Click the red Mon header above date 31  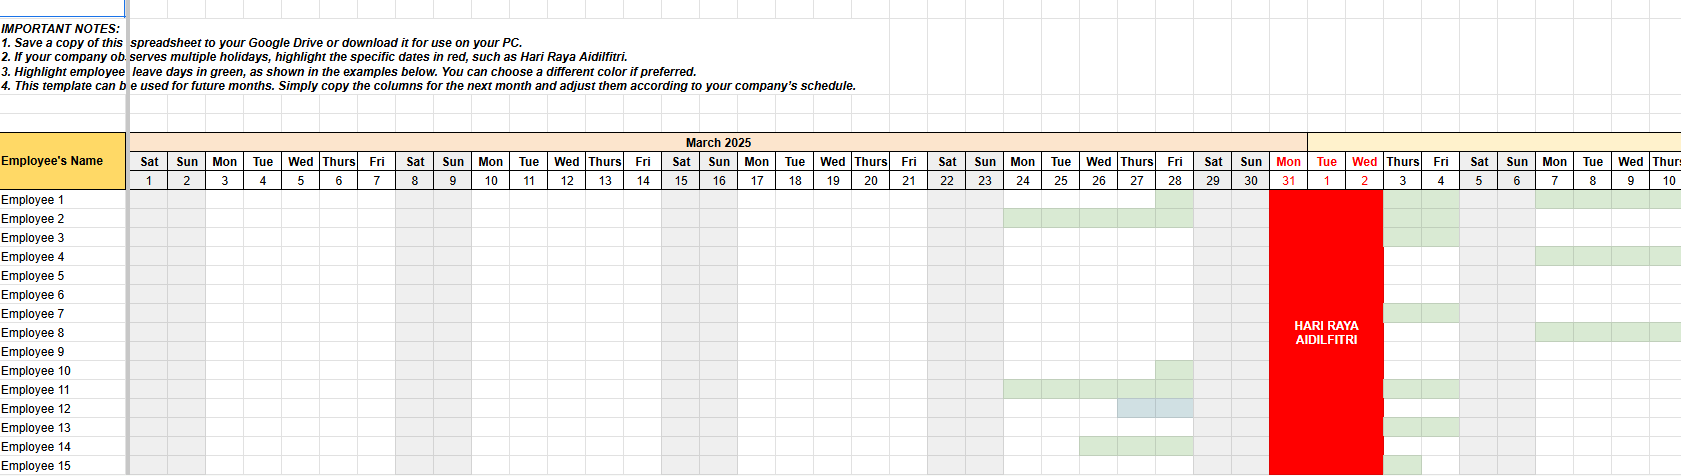coord(1288,162)
